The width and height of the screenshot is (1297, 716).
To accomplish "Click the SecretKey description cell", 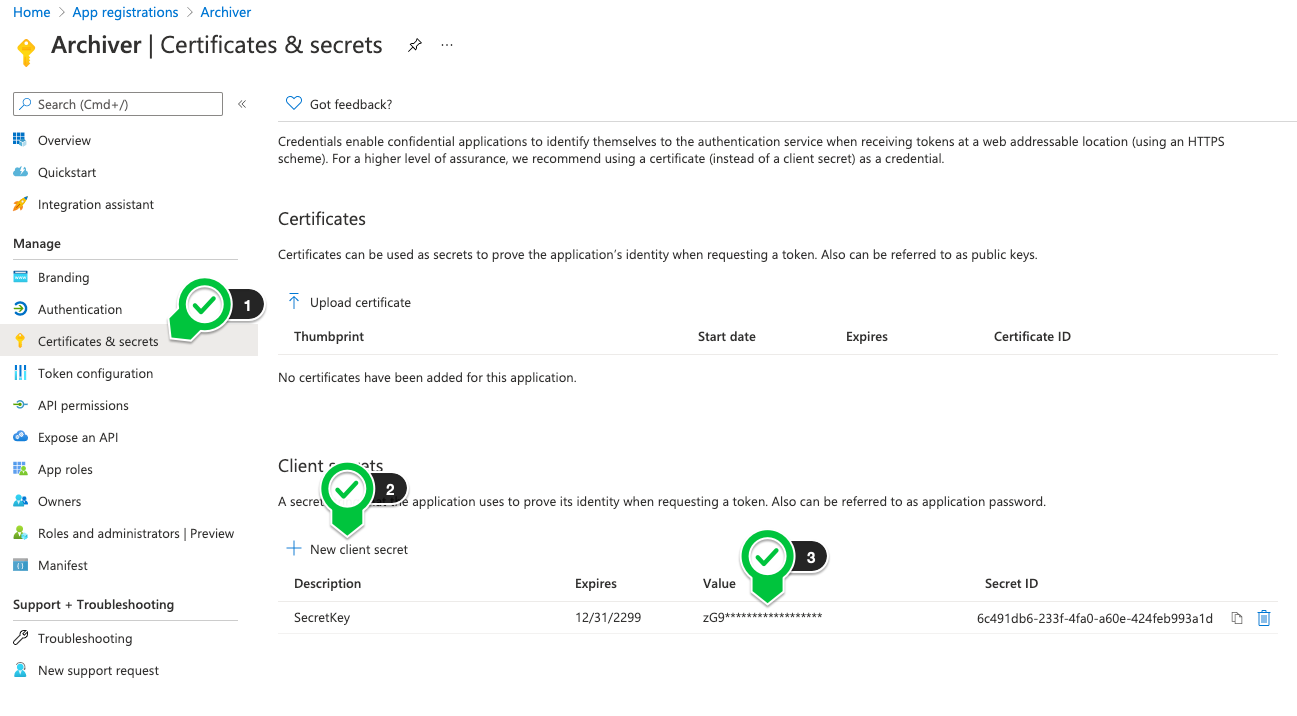I will [322, 617].
